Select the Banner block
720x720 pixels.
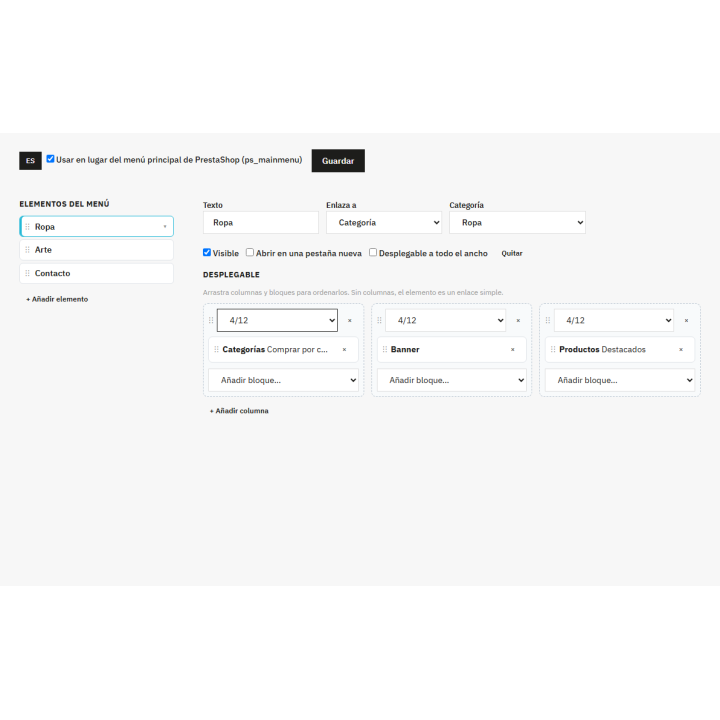pyautogui.click(x=452, y=349)
